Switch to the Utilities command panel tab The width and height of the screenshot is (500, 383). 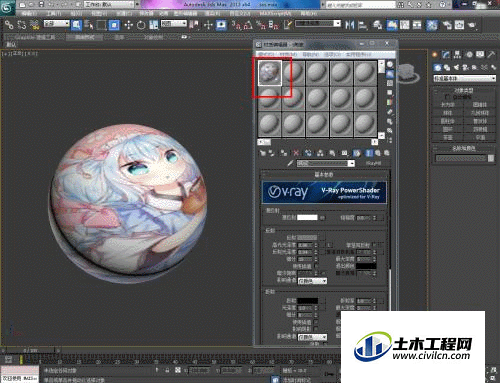[x=491, y=54]
